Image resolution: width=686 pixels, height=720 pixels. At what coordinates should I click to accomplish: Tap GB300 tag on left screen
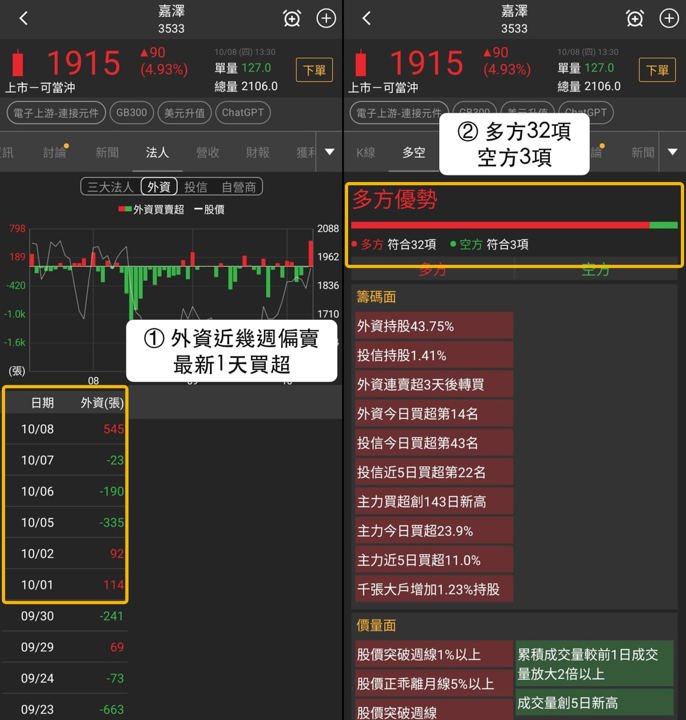click(131, 113)
